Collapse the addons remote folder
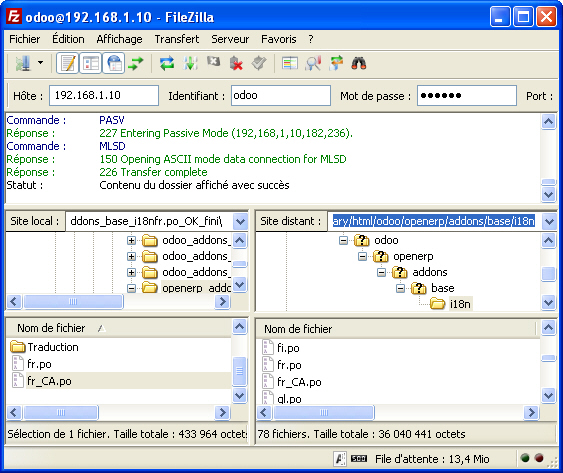Screen dimensions: 563x473 pos(382,273)
